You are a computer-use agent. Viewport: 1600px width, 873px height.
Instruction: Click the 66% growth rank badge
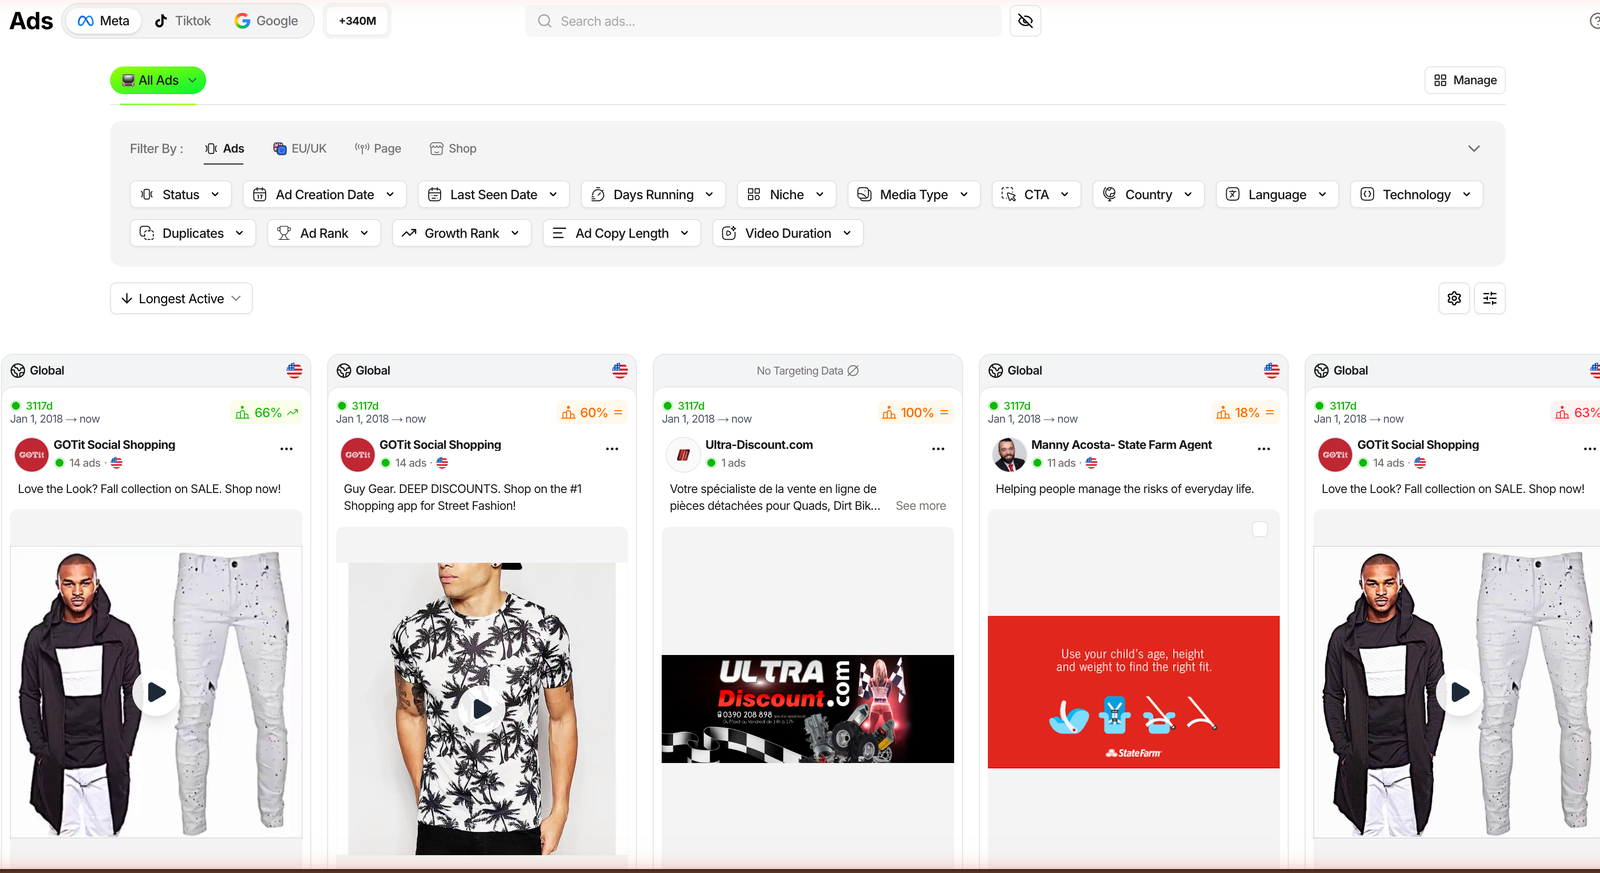pos(267,412)
